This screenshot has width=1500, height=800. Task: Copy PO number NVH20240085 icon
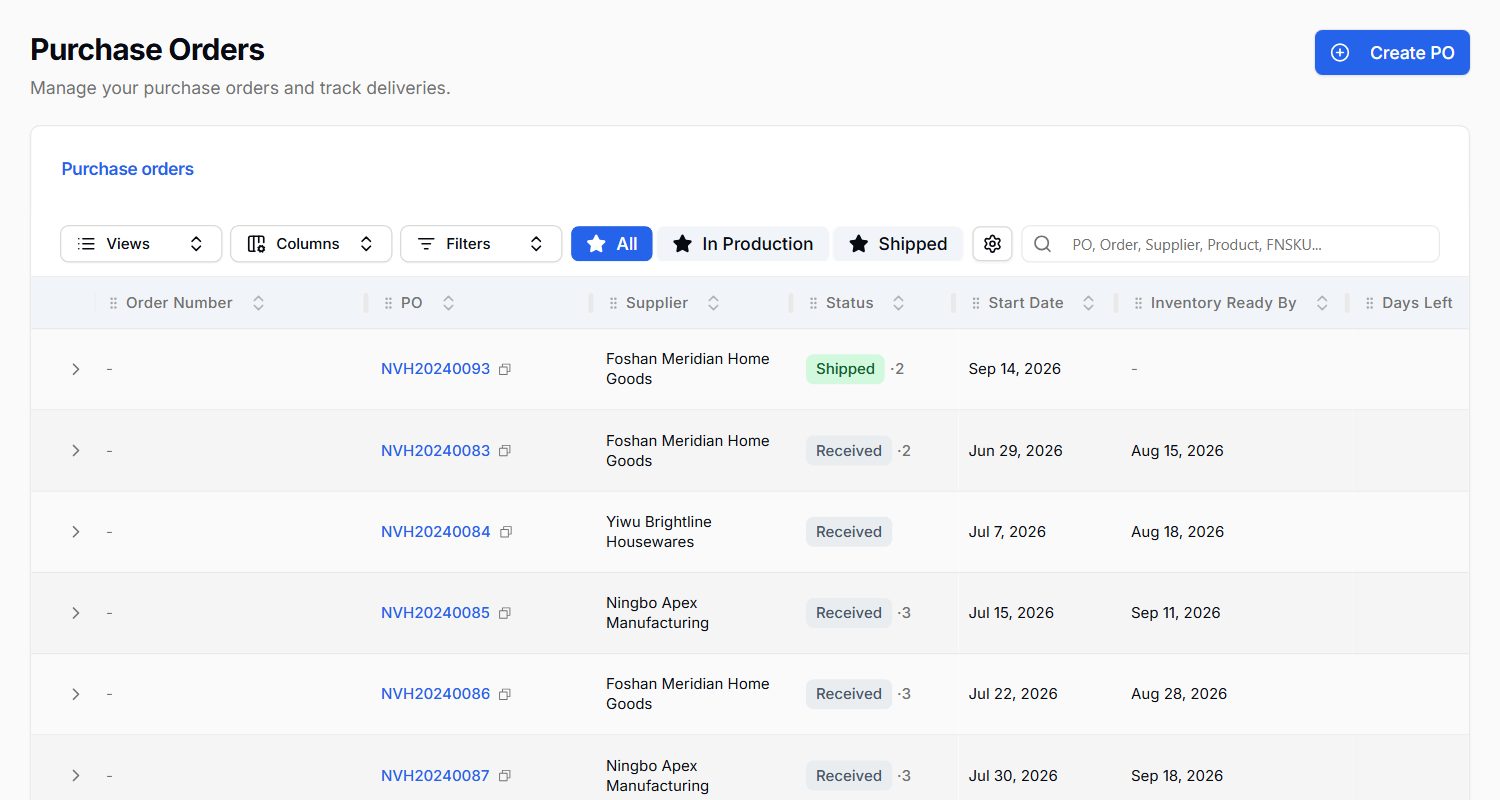coord(505,613)
